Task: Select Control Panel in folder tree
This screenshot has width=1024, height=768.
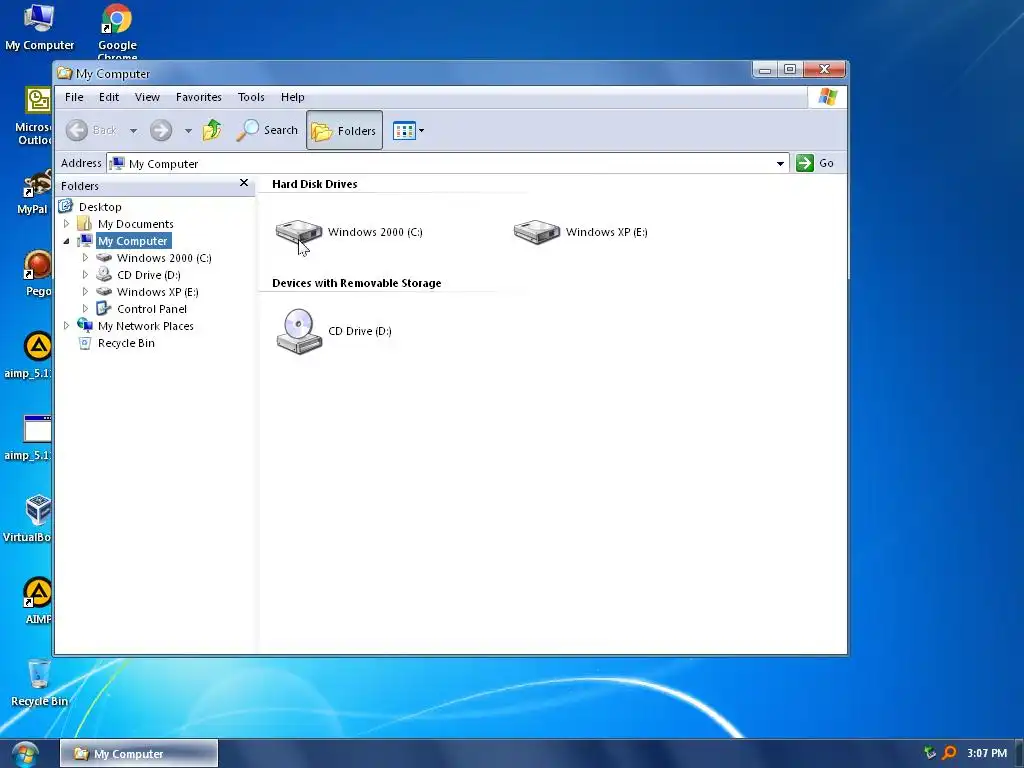Action: [x=152, y=309]
